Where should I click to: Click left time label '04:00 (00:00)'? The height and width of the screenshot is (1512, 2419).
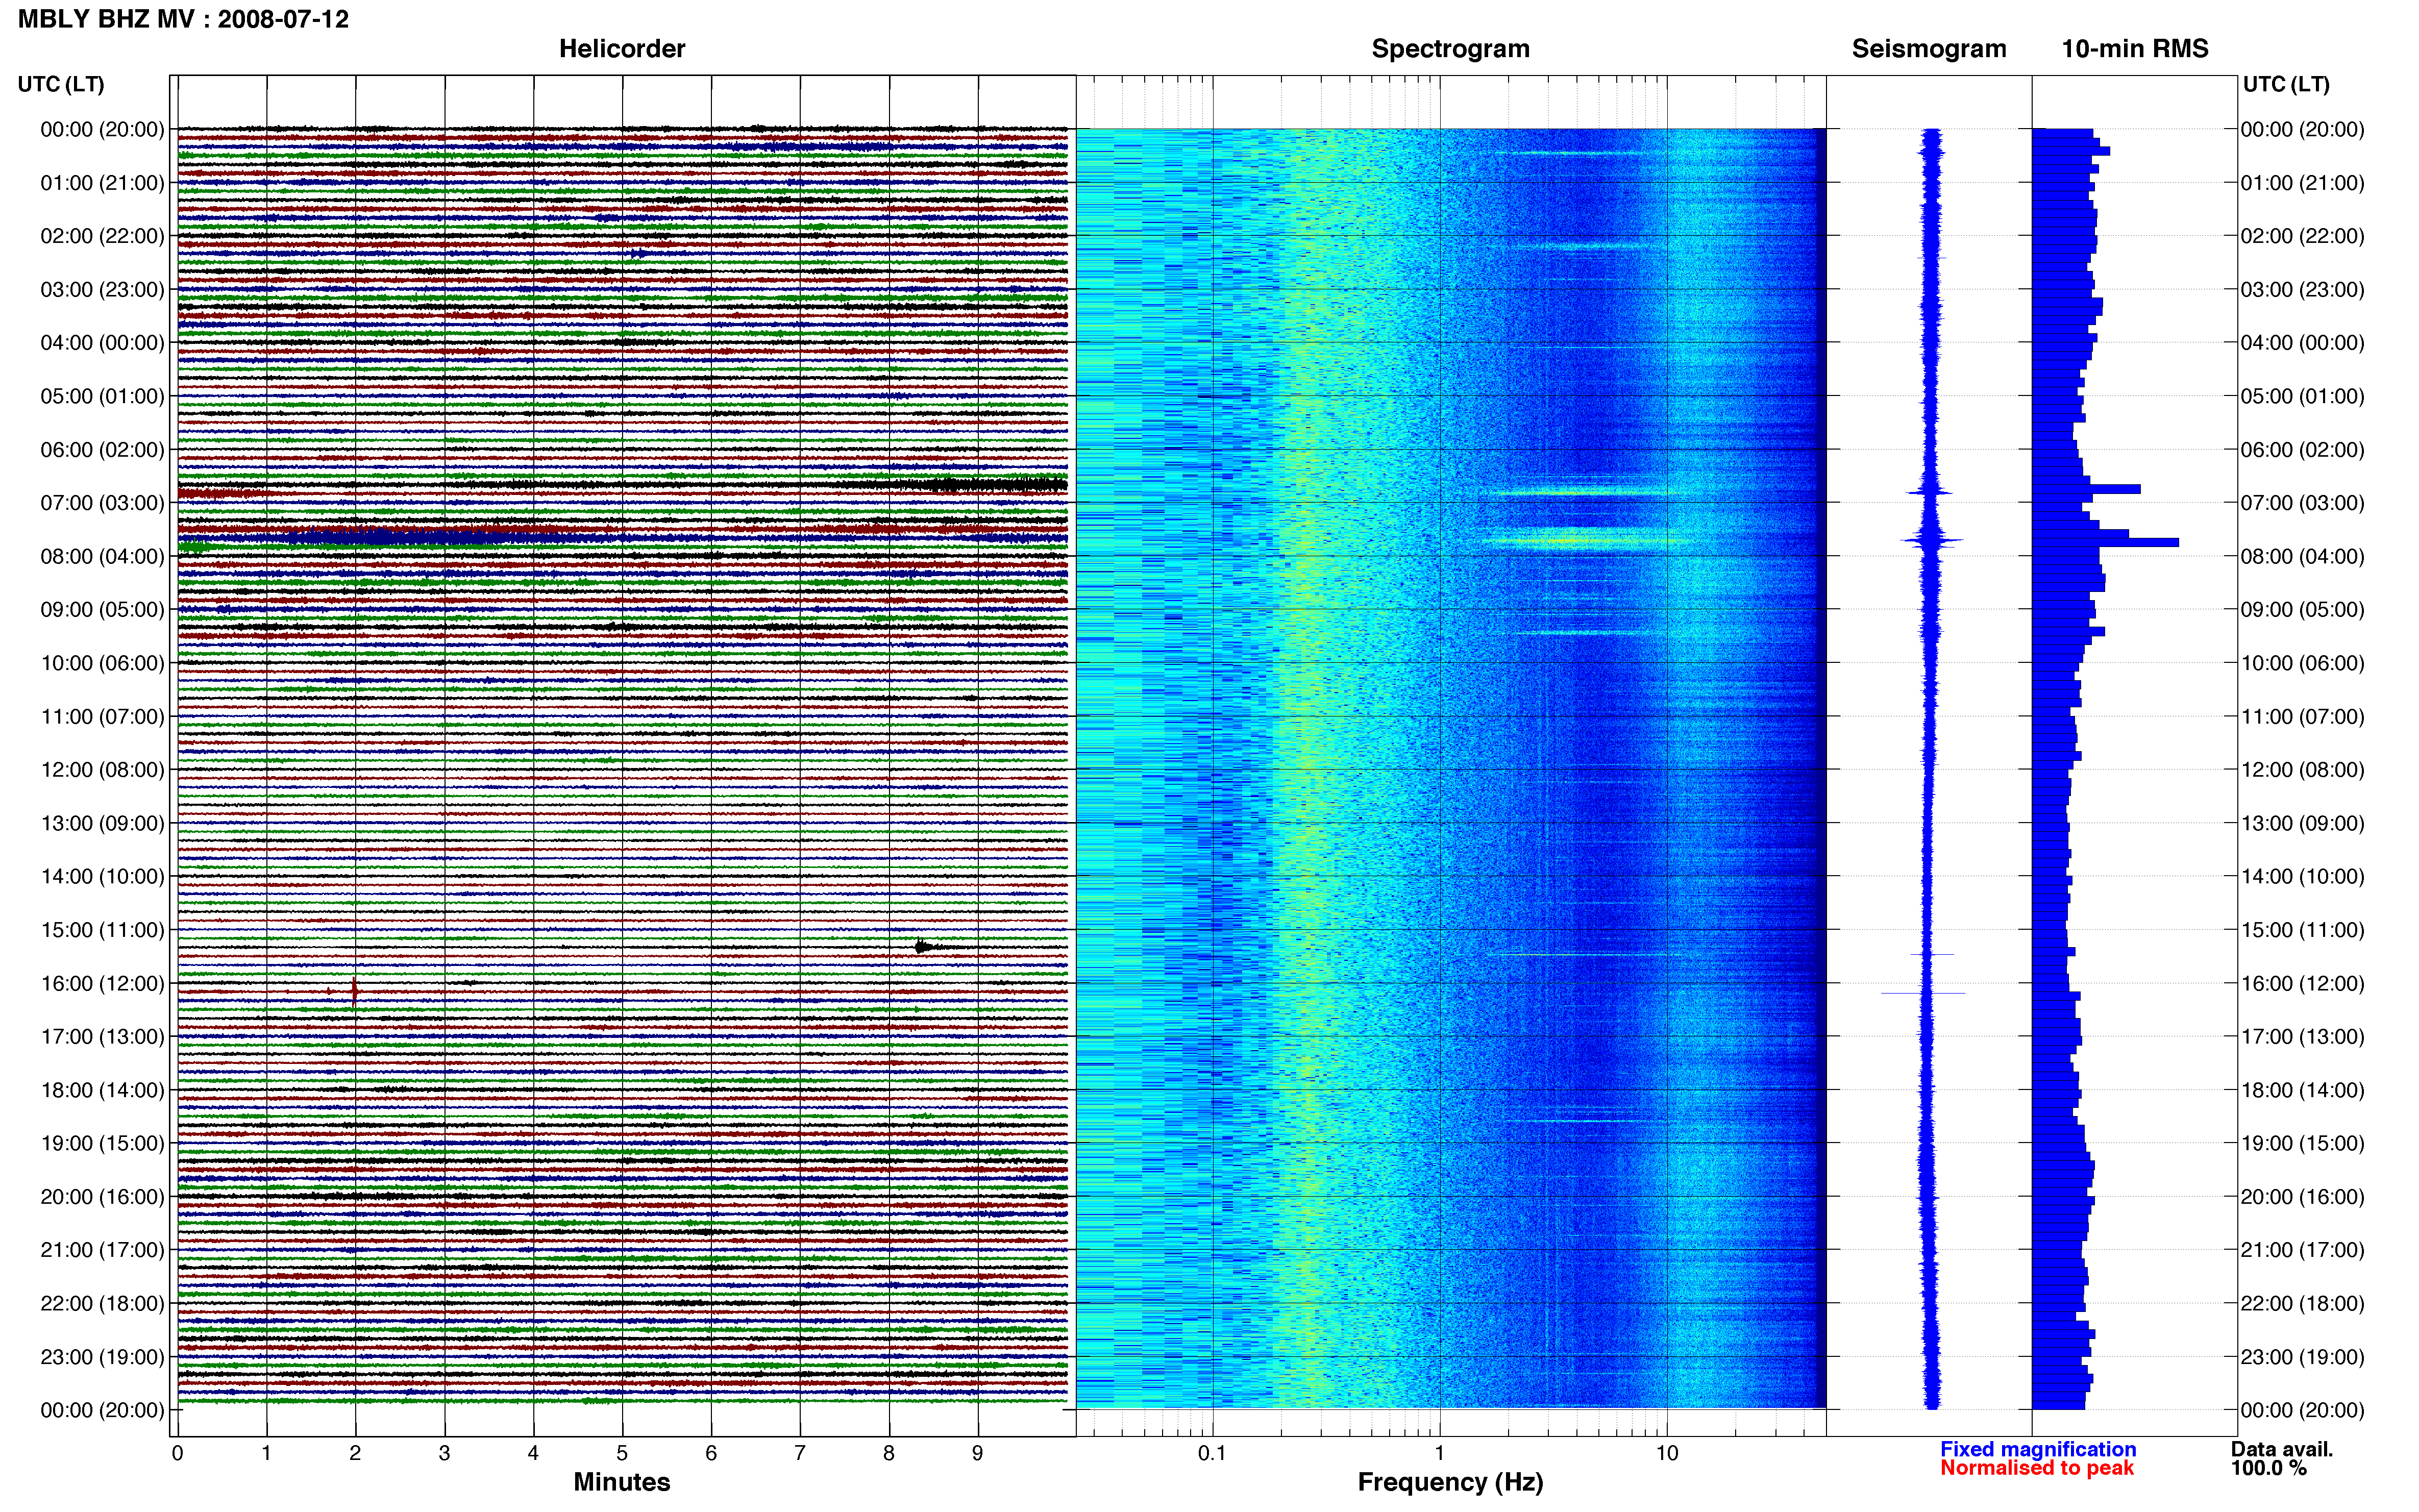point(102,343)
